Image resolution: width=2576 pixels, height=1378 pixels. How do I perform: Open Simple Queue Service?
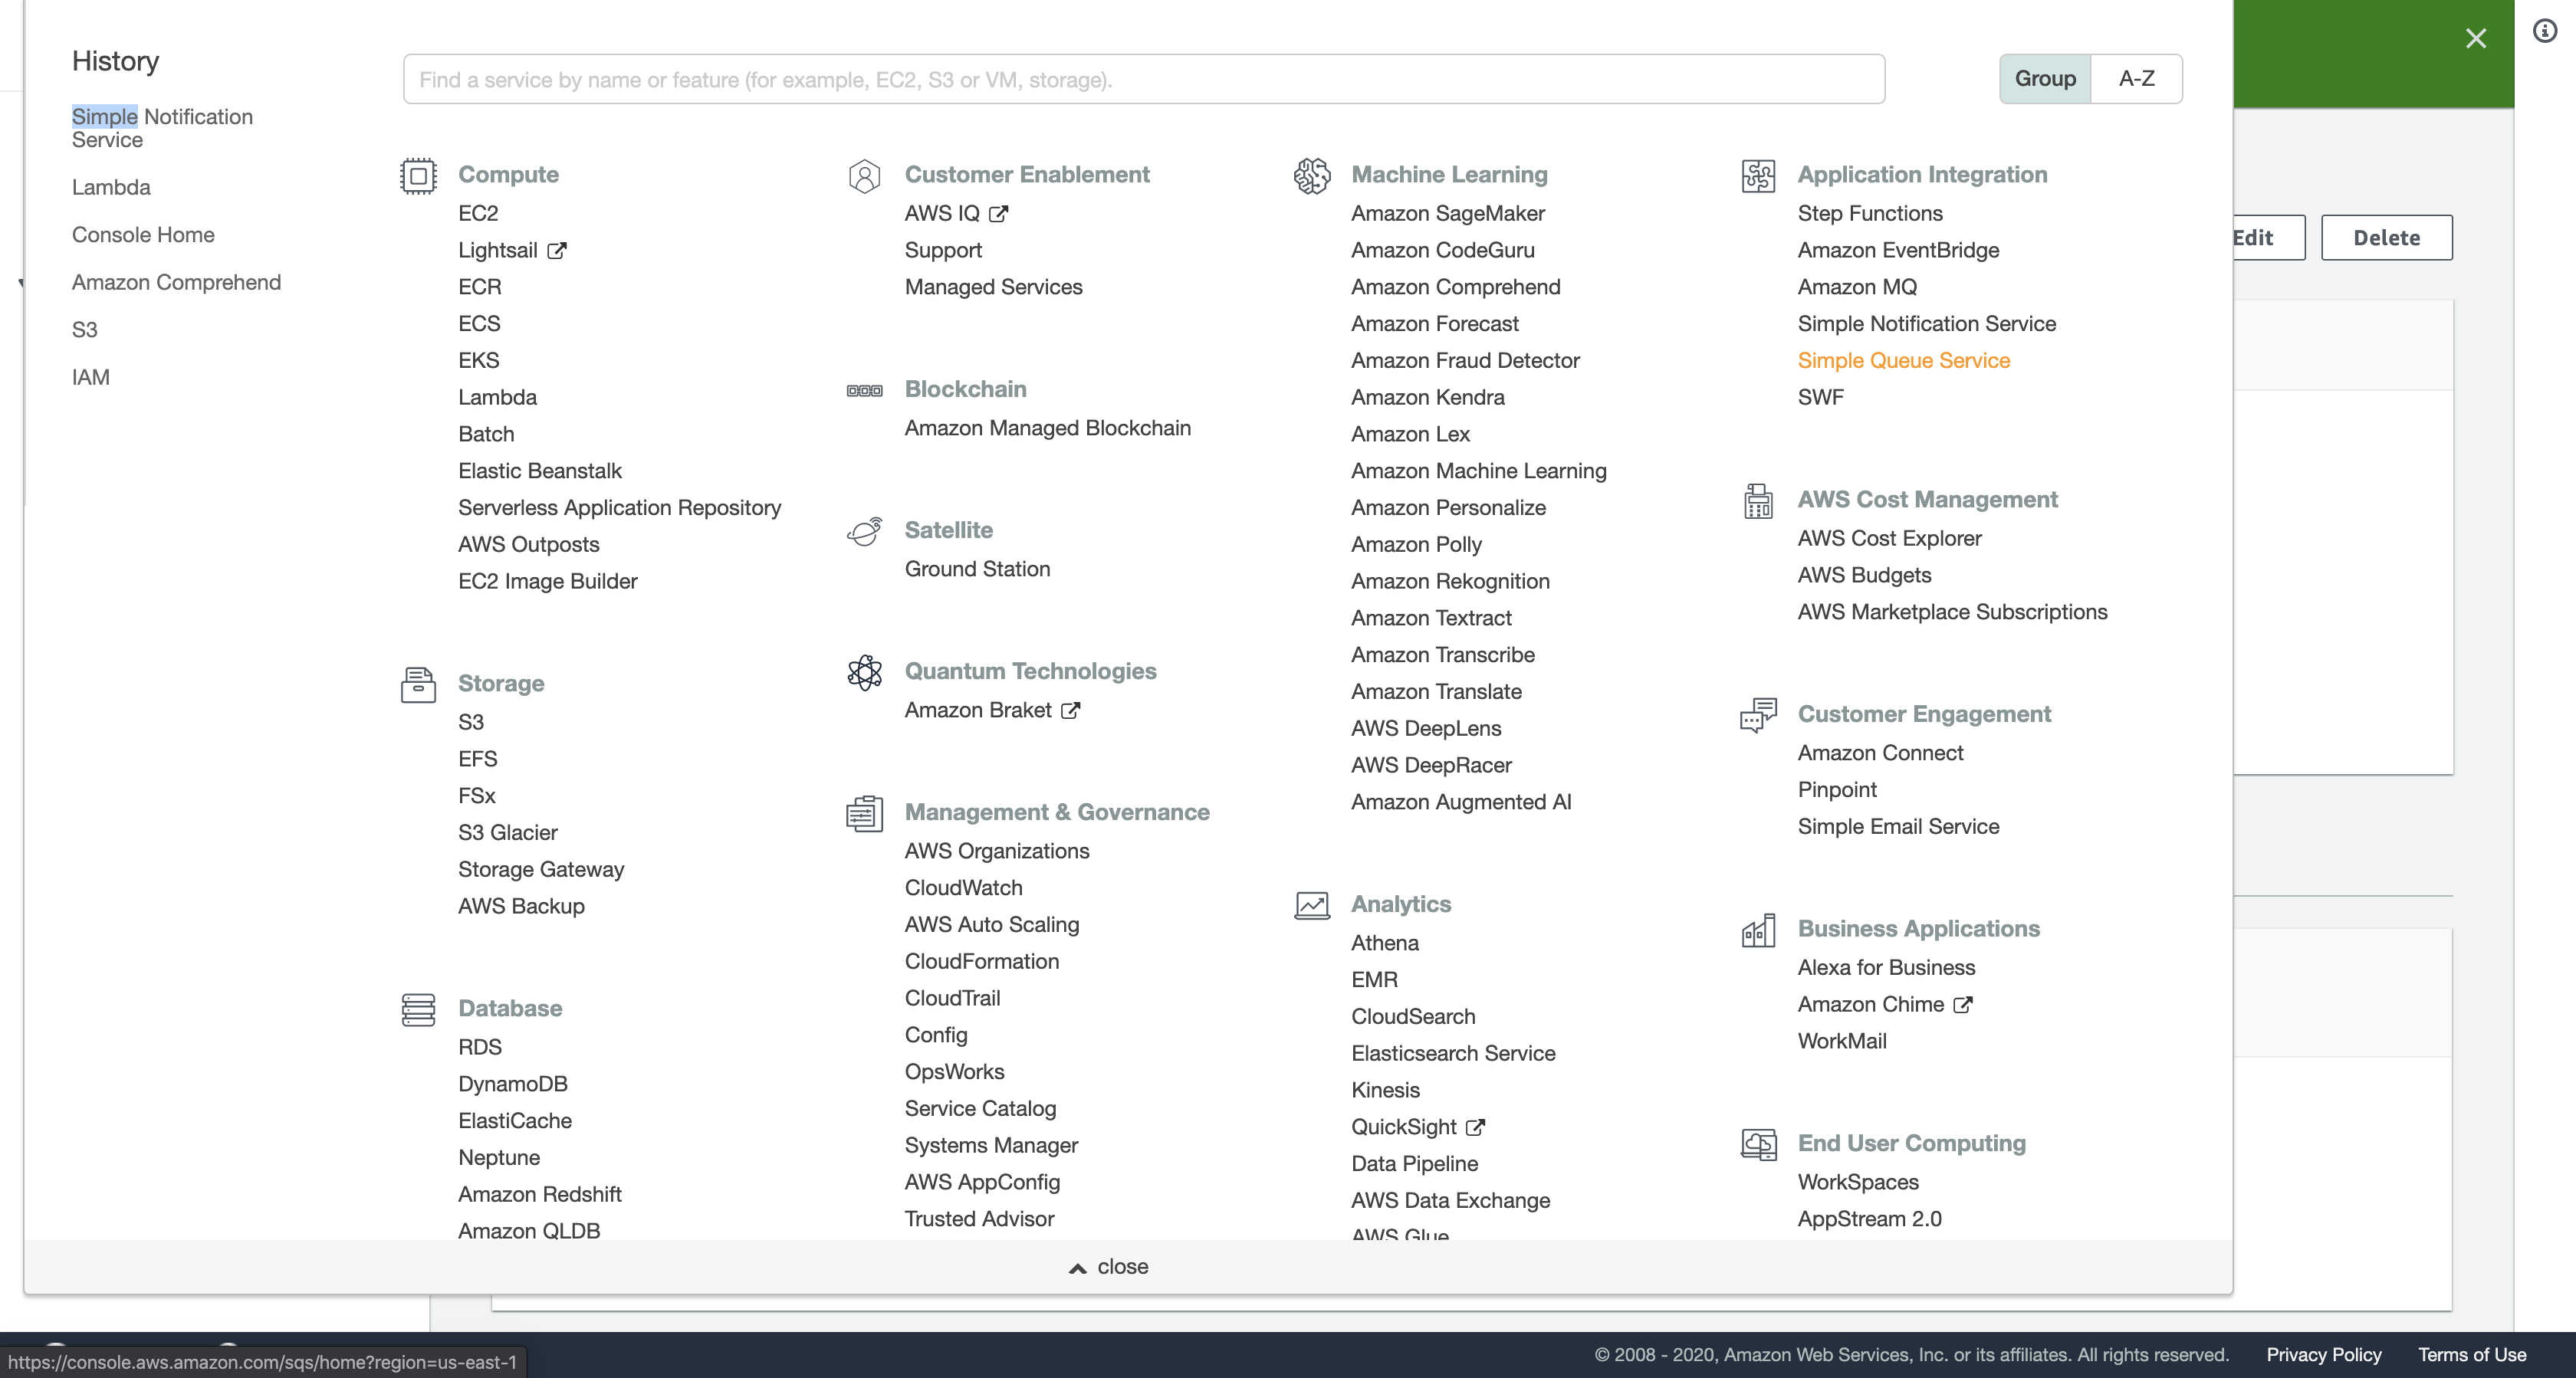click(x=1903, y=361)
